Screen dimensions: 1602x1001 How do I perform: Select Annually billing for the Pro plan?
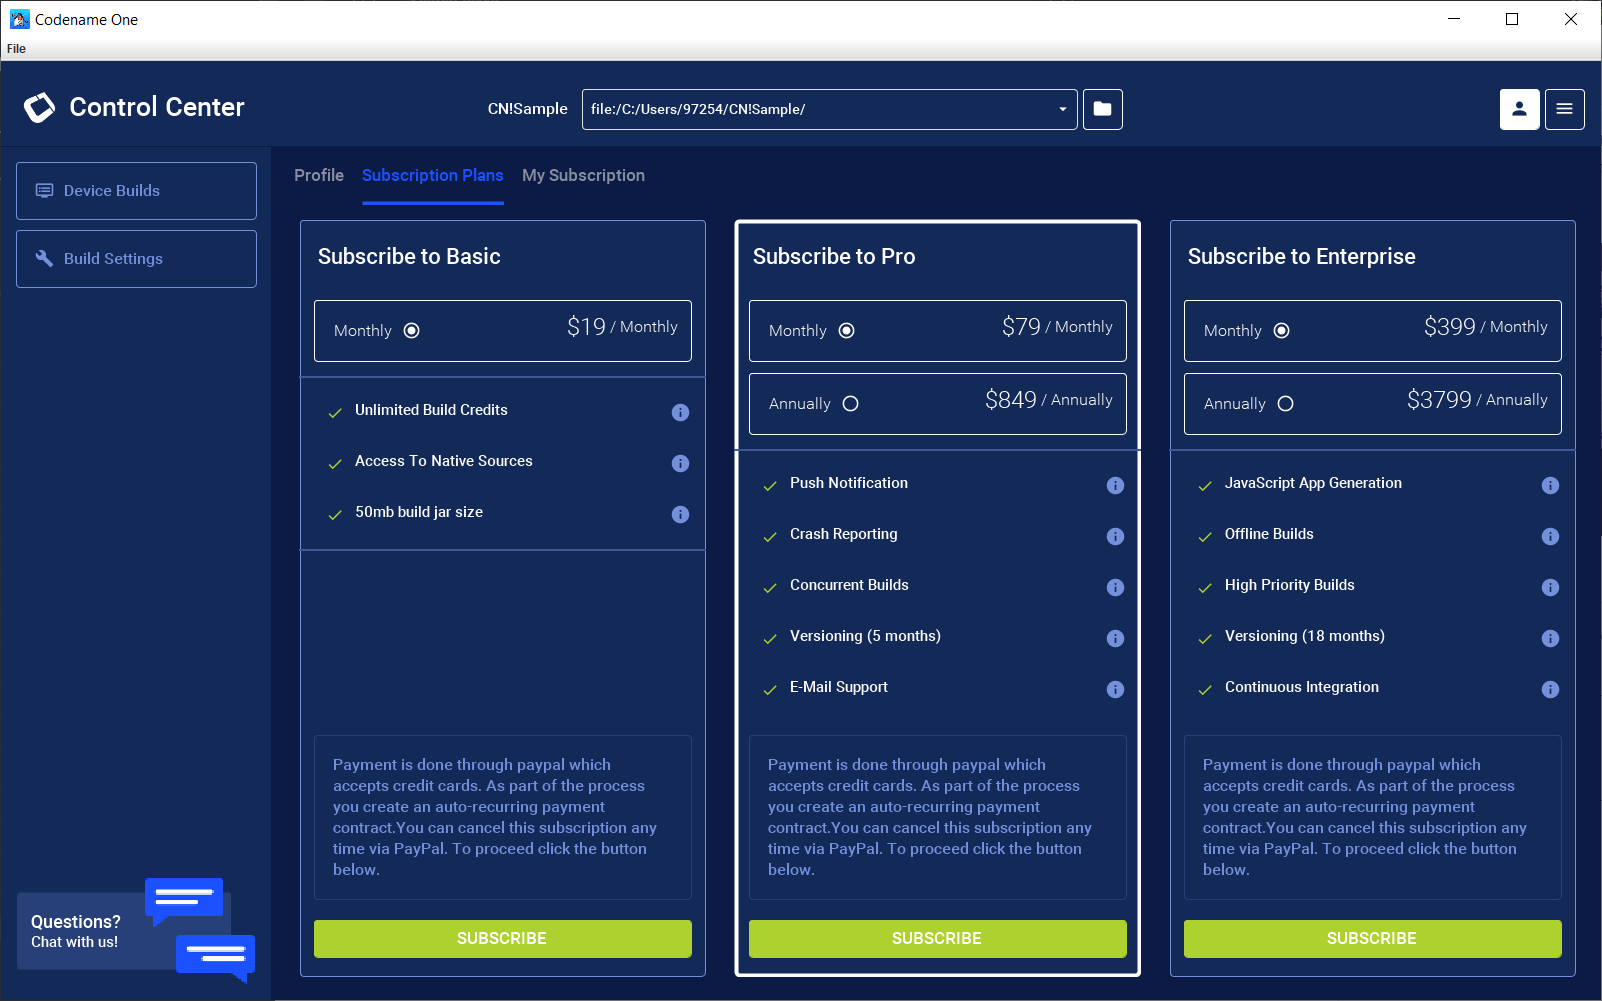coord(851,403)
